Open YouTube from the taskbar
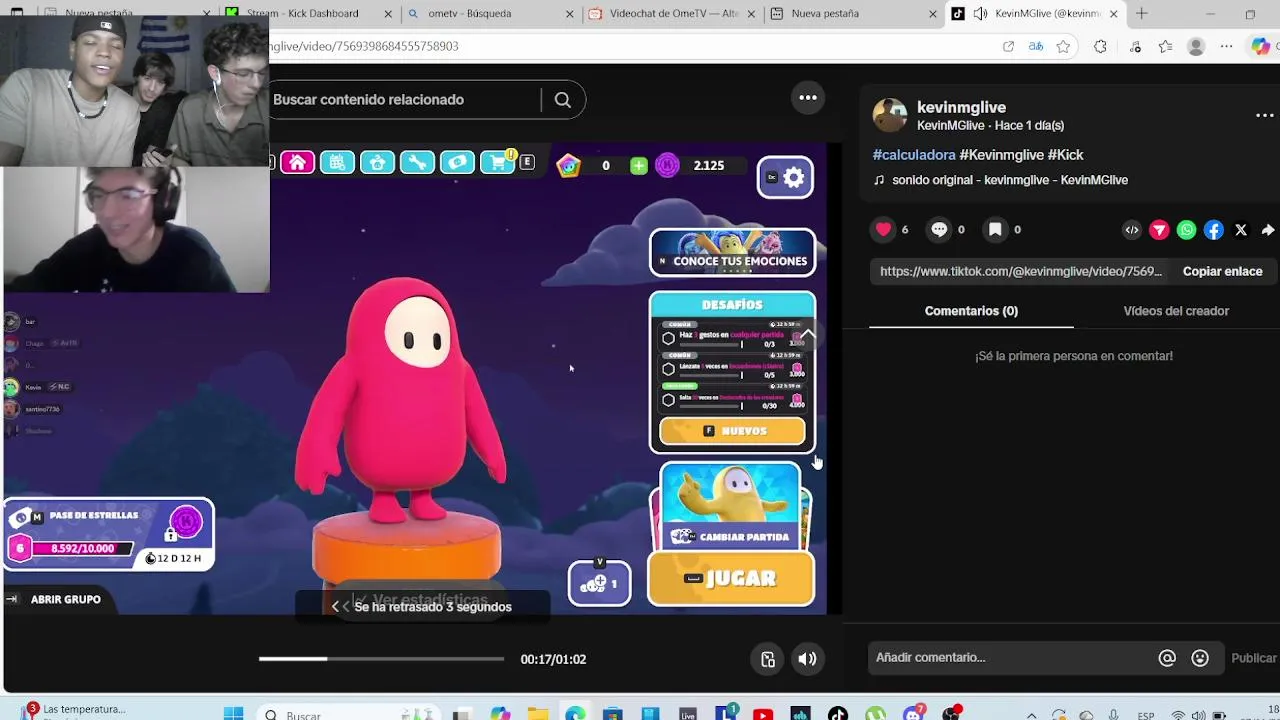The width and height of the screenshot is (1280, 720). click(x=763, y=714)
